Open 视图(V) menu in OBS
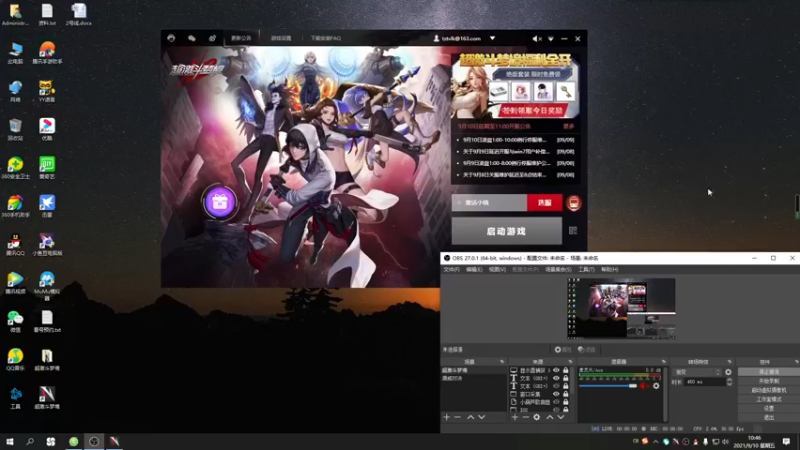Screen dimensions: 800x450 click(x=497, y=269)
